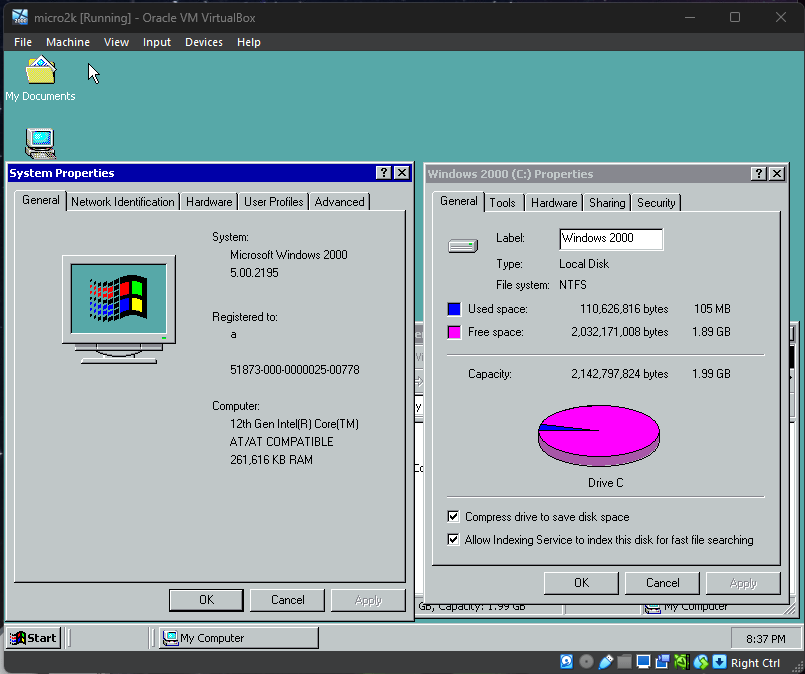The width and height of the screenshot is (805, 674).
Task: Click the mouse integration status icon
Action: point(700,662)
